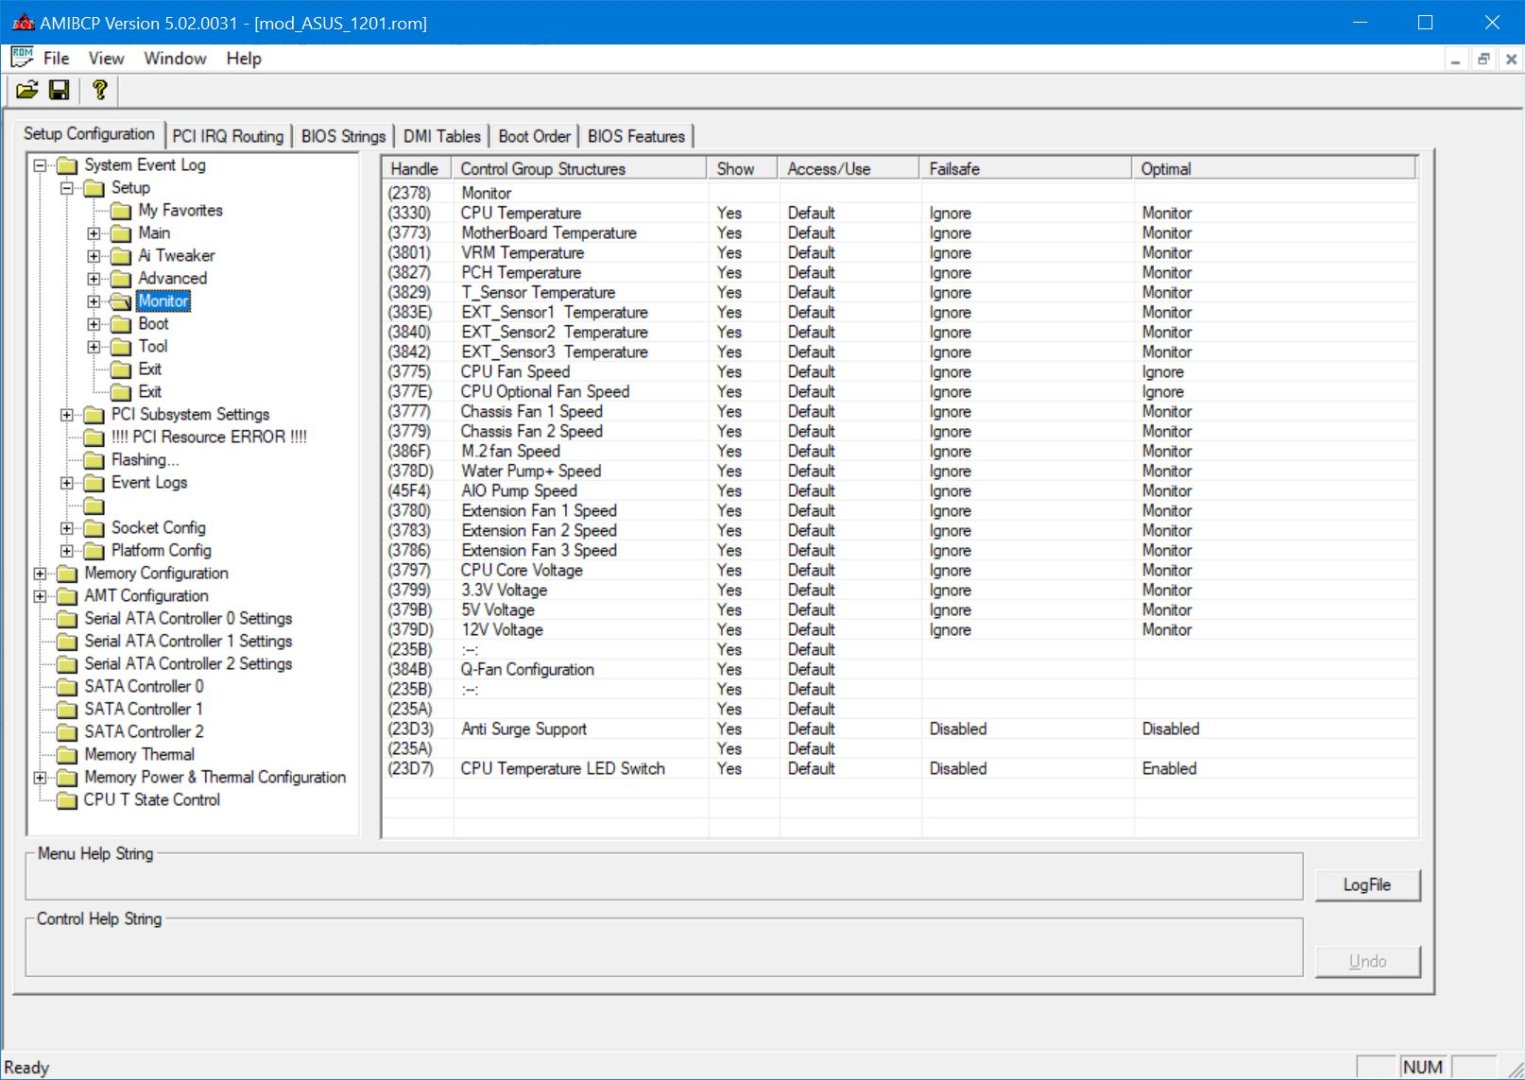The image size is (1525, 1080).
Task: Expand the Memory Configuration node
Action: click(x=40, y=574)
